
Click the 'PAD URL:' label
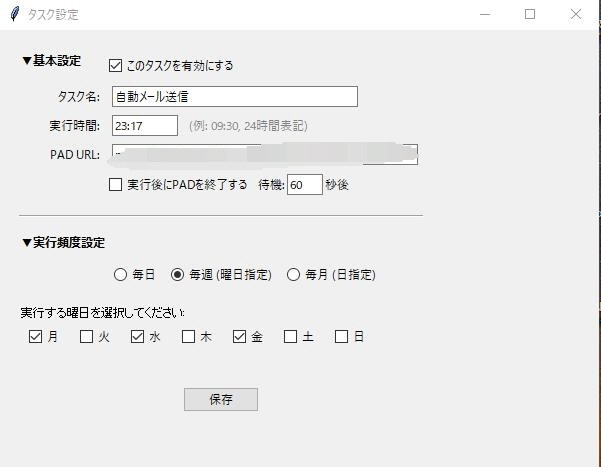(75, 155)
